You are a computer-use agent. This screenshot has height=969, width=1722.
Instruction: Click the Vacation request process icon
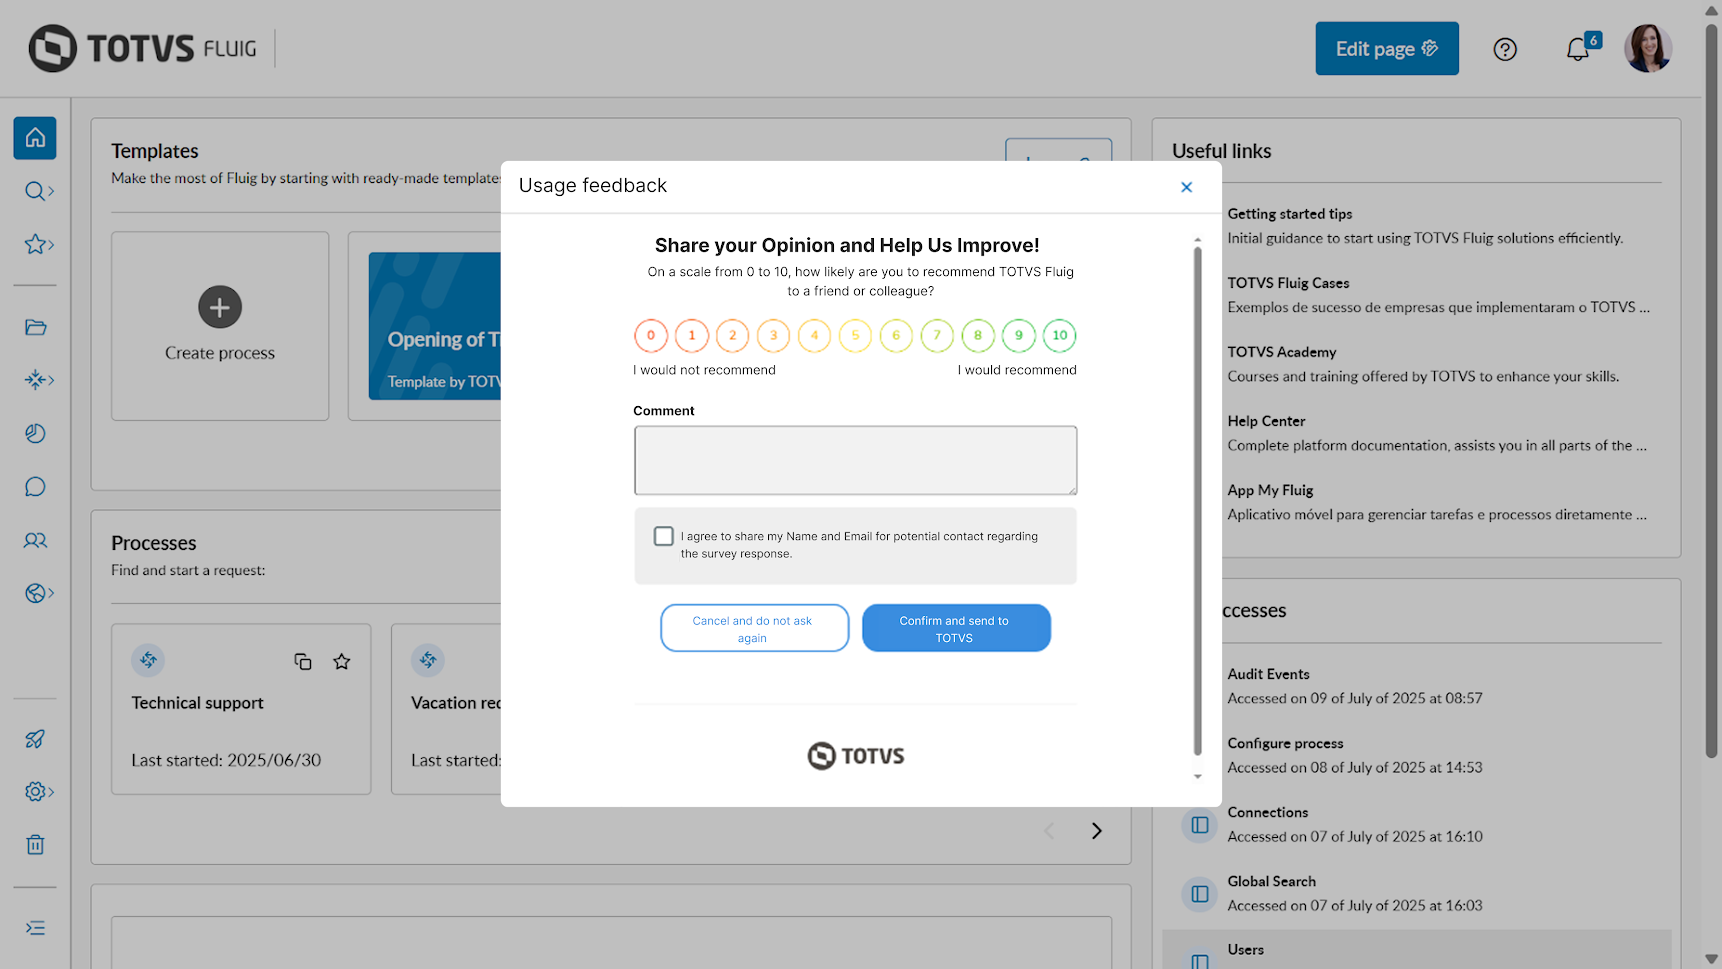pyautogui.click(x=428, y=660)
